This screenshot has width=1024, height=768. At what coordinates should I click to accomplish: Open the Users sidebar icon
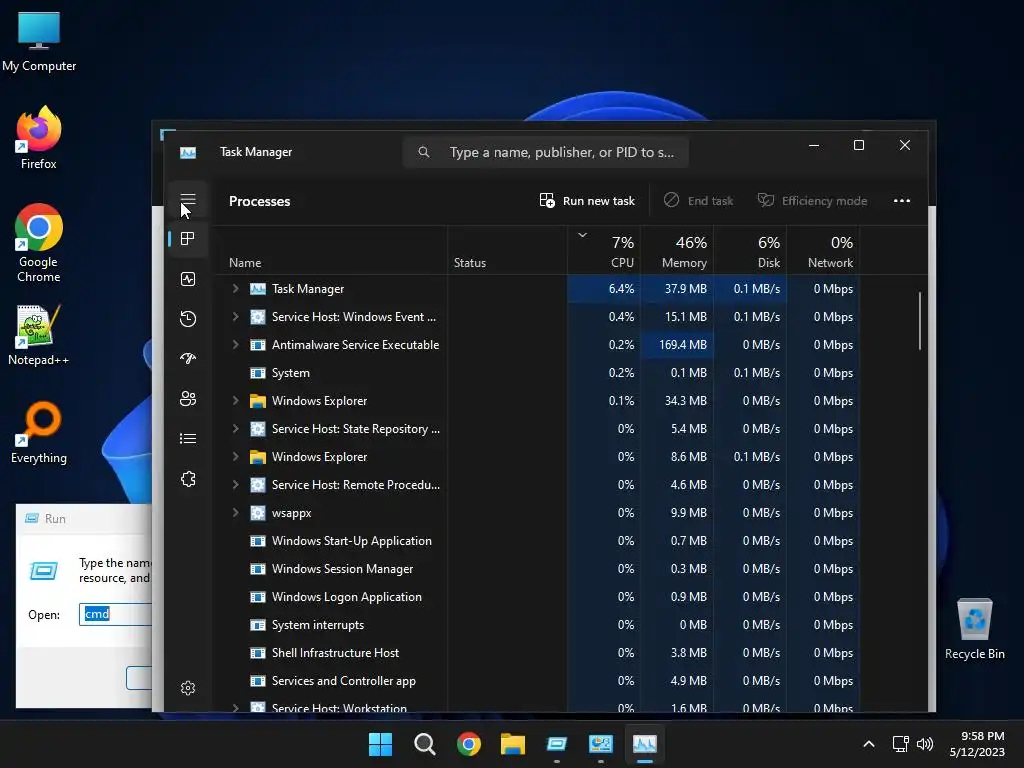click(187, 398)
